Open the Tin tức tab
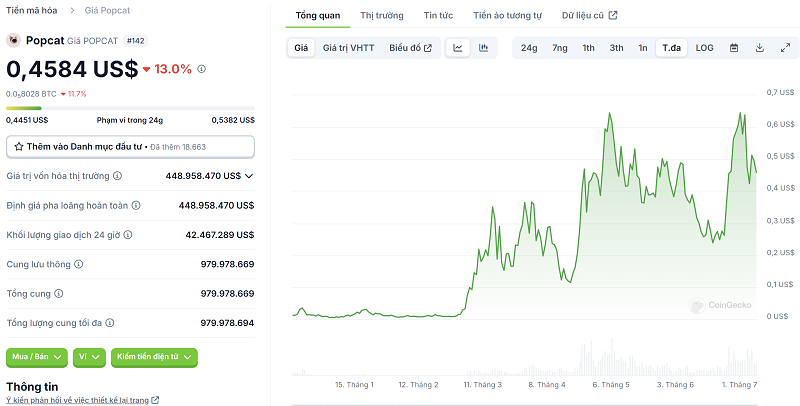 coord(438,16)
